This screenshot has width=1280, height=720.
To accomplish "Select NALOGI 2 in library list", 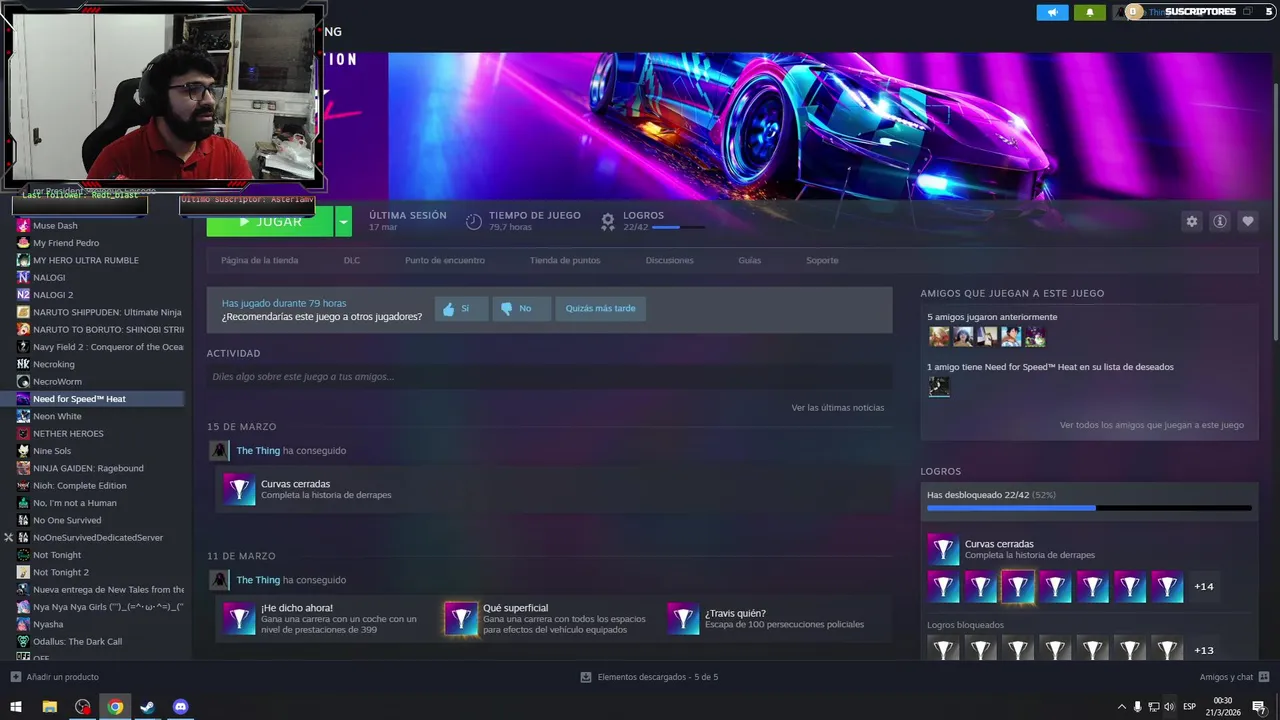I will click(x=53, y=295).
